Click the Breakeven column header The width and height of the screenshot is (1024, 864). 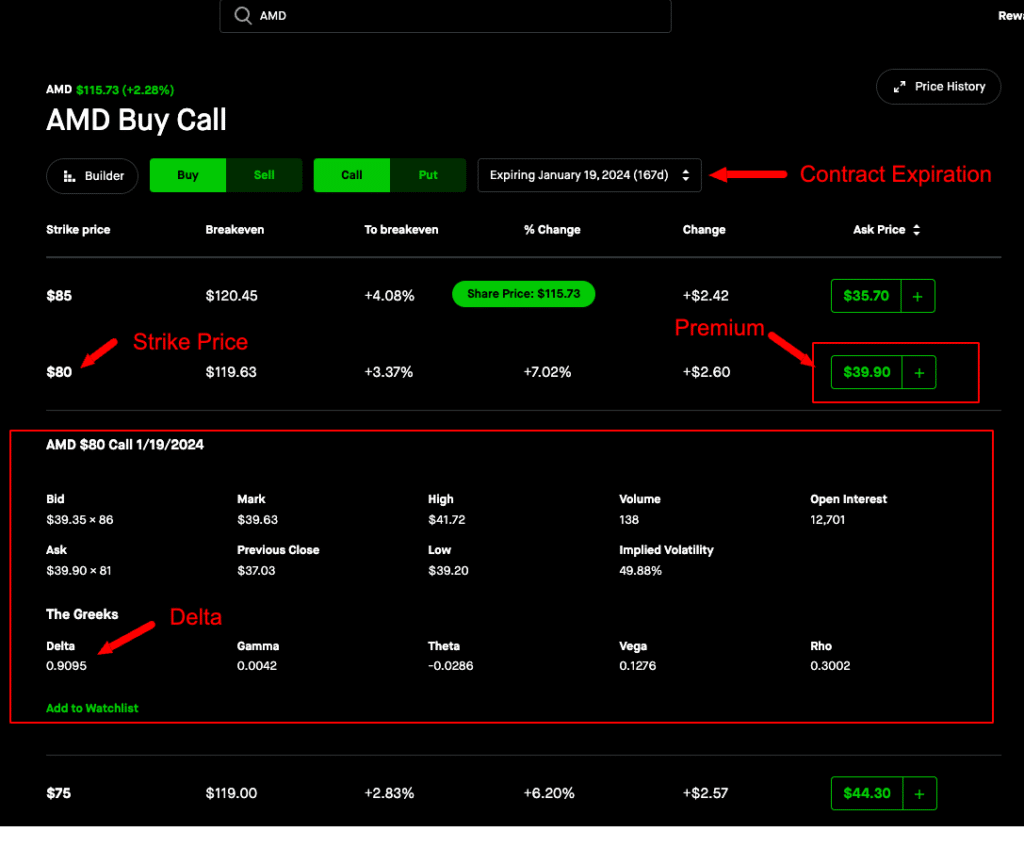234,230
